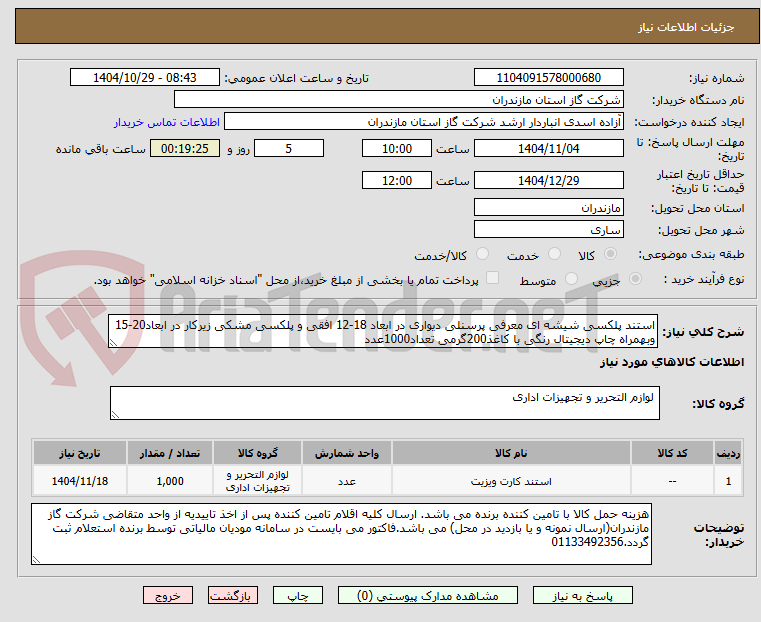Click the گروه کالا column header
Screen dimensions: 761x622
pyautogui.click(x=257, y=453)
